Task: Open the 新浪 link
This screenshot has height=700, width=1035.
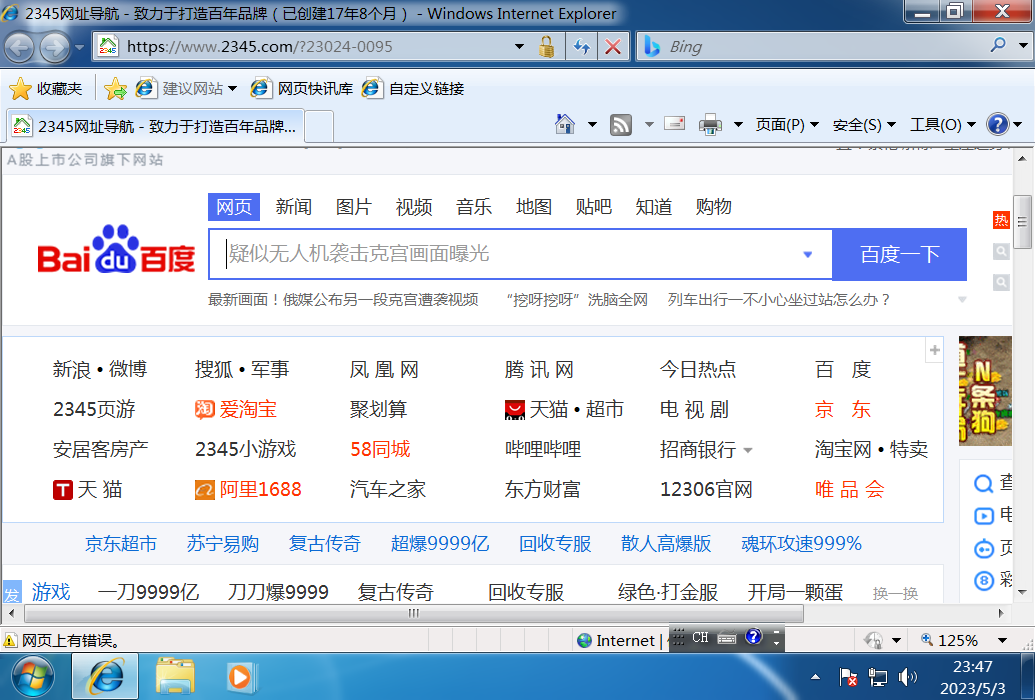Action: pyautogui.click(x=71, y=369)
